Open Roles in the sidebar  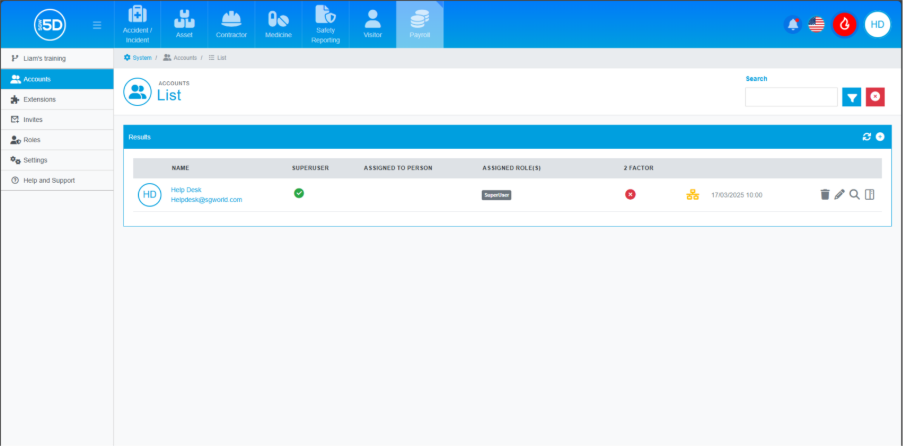(x=57, y=139)
